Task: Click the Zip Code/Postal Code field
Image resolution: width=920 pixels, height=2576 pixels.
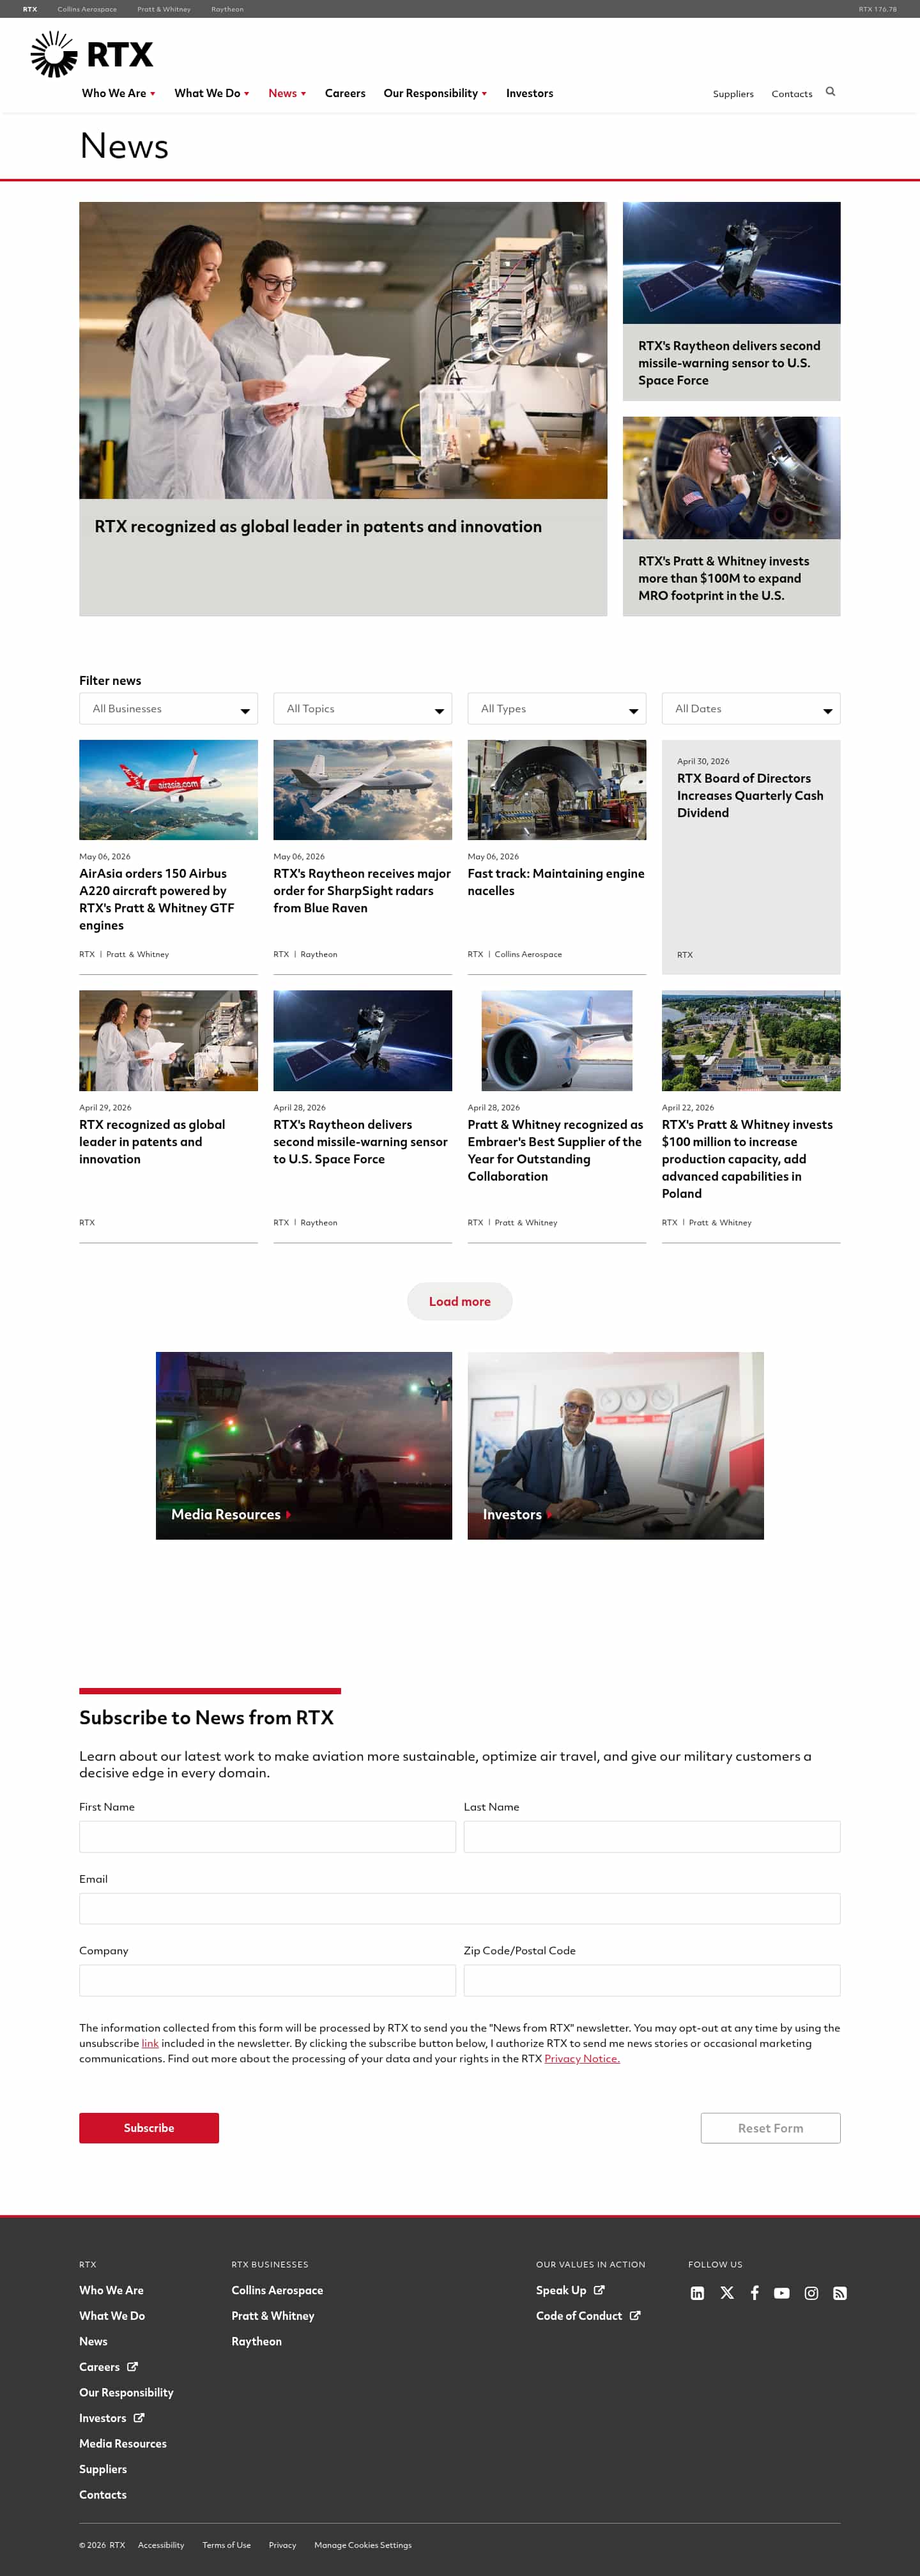Action: [x=652, y=1980]
